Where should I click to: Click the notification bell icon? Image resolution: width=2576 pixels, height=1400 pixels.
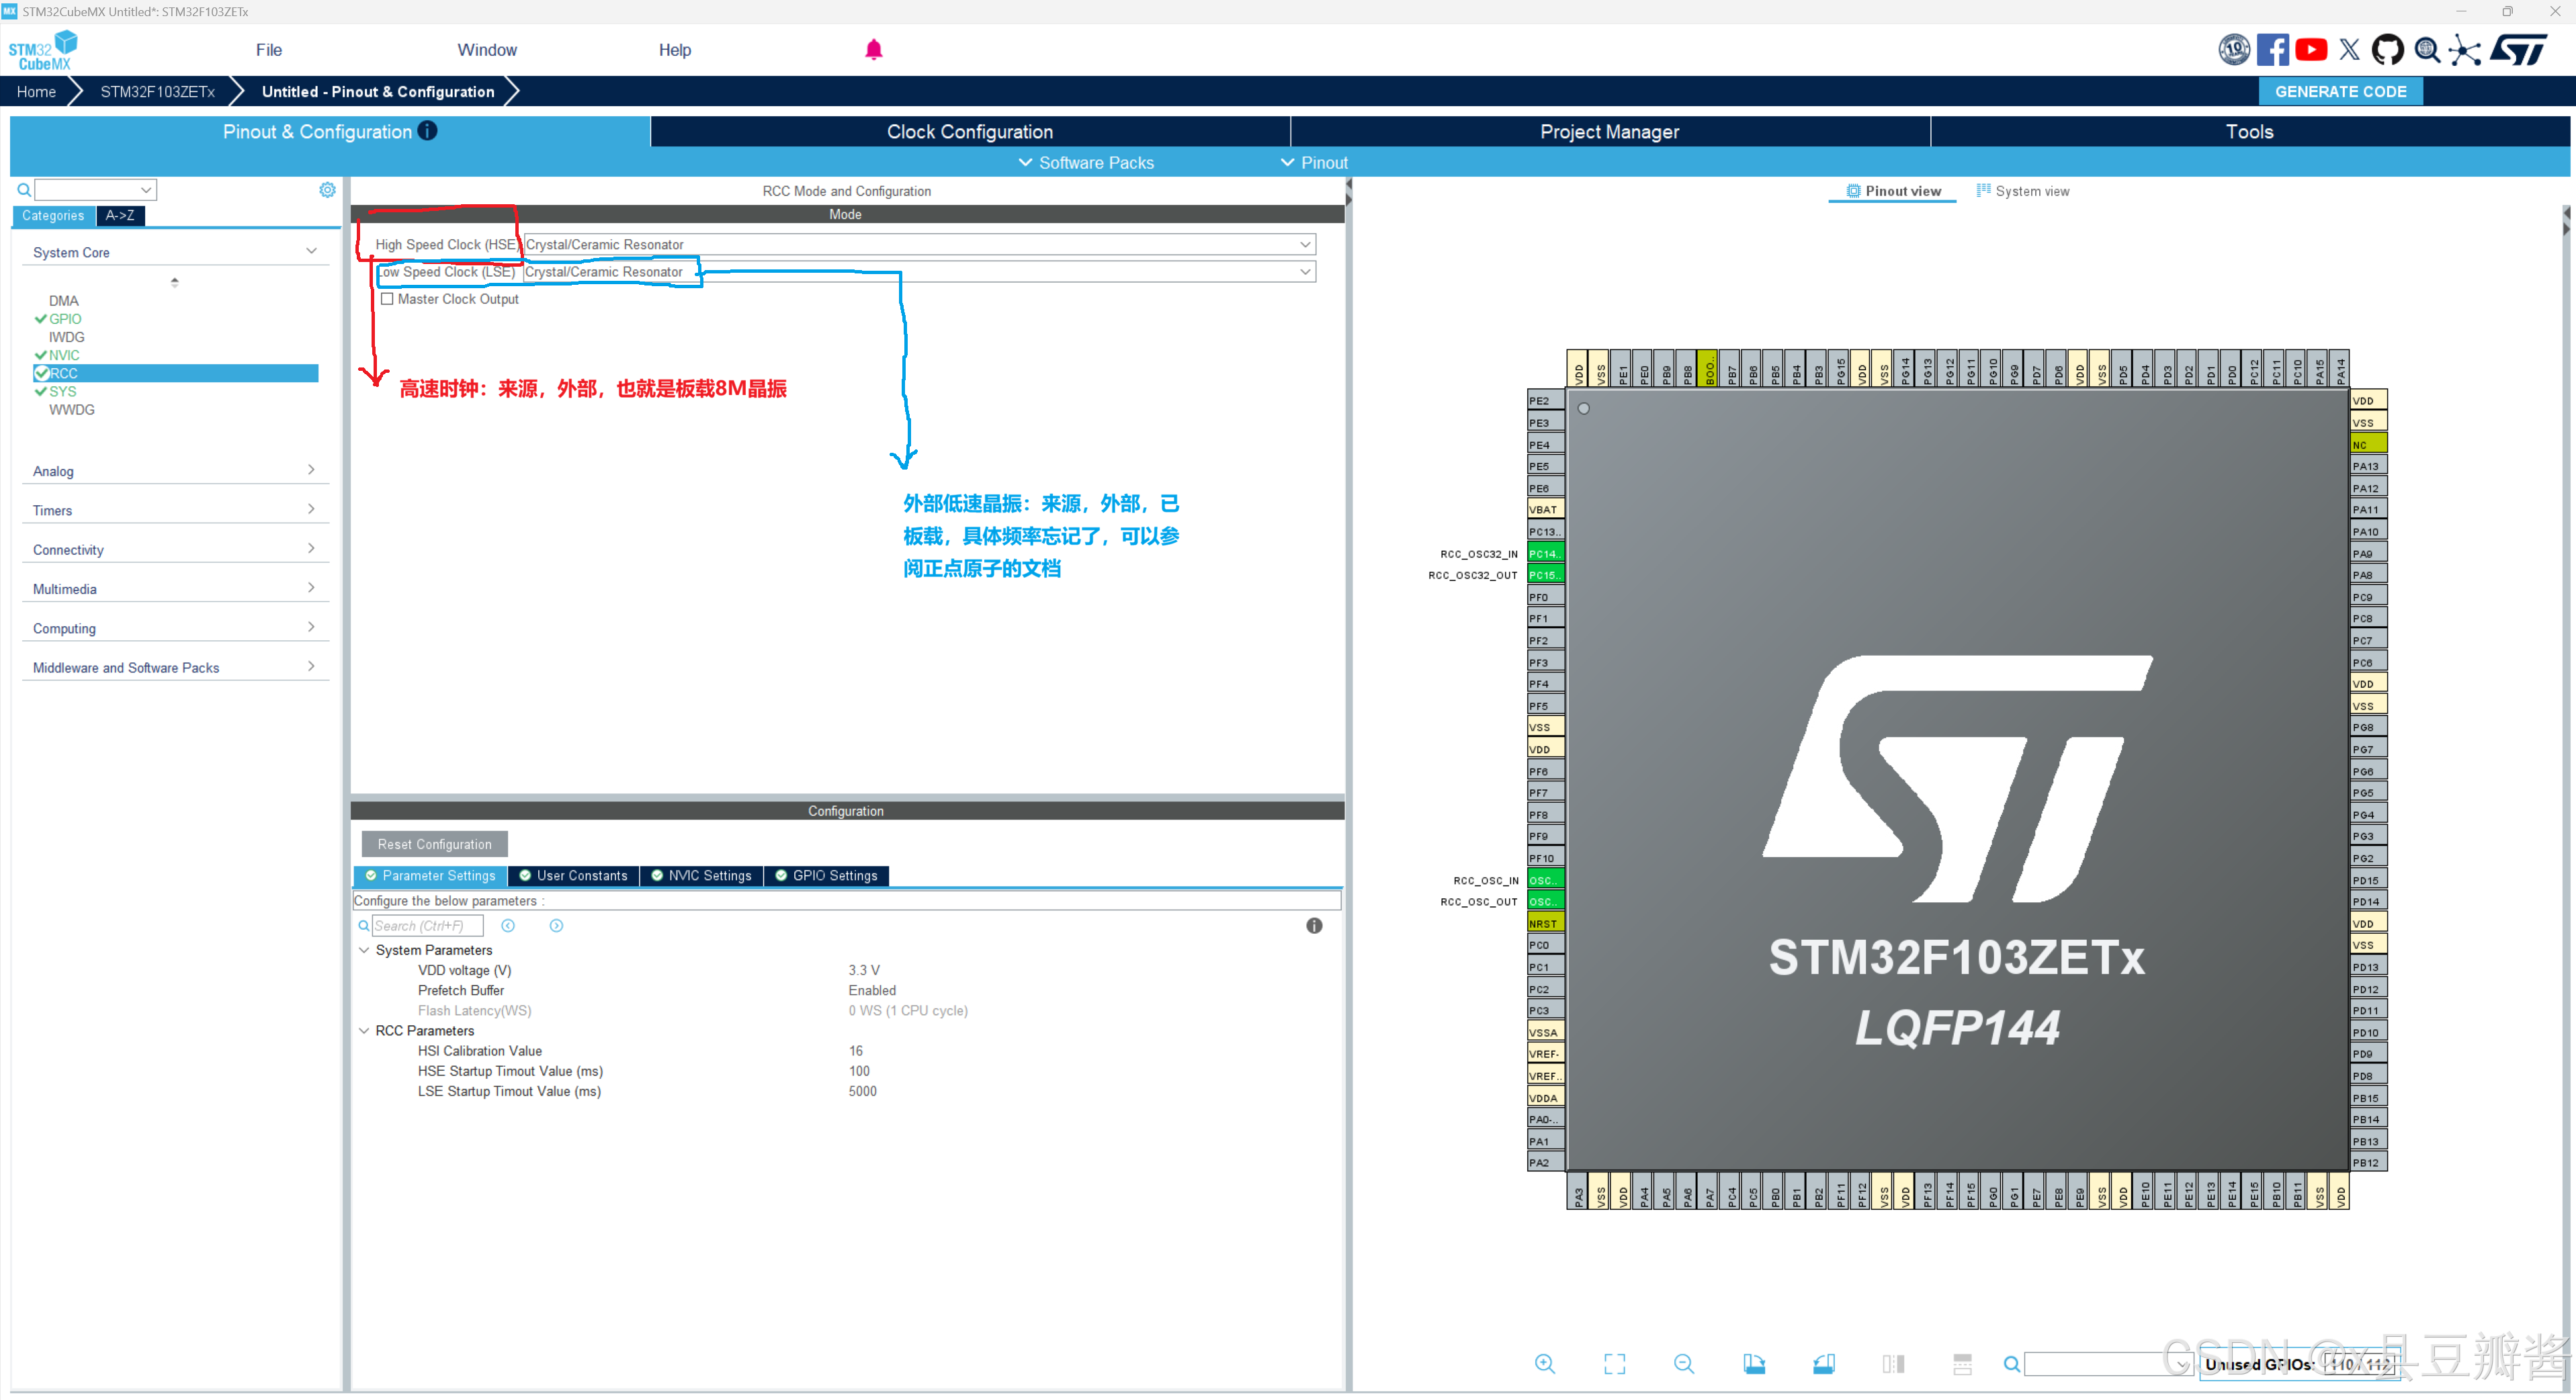(873, 50)
